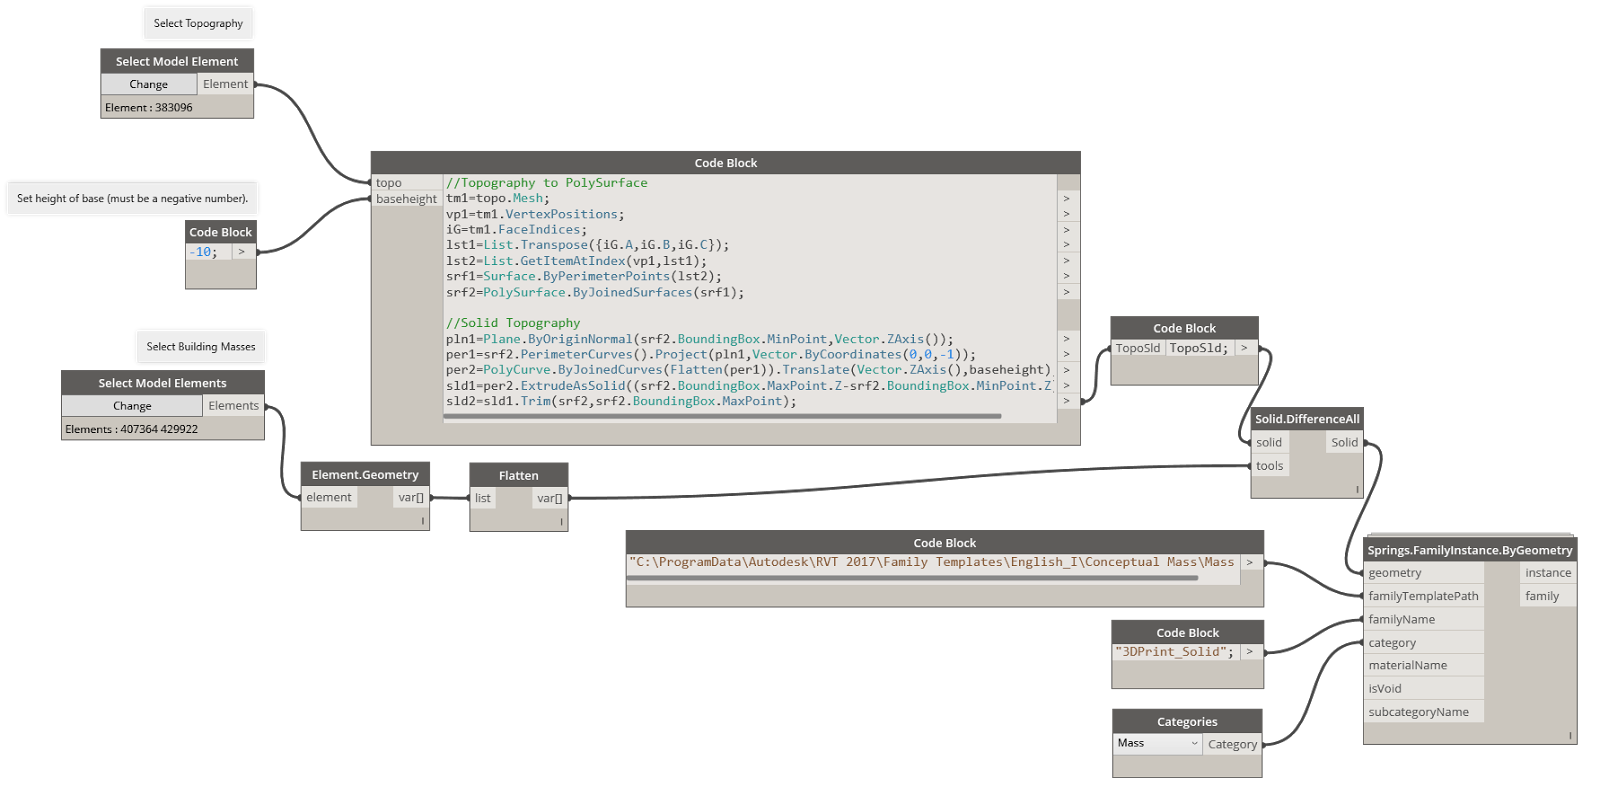Click familyTemplatePath input port
The image size is (1600, 787).
point(1423,596)
